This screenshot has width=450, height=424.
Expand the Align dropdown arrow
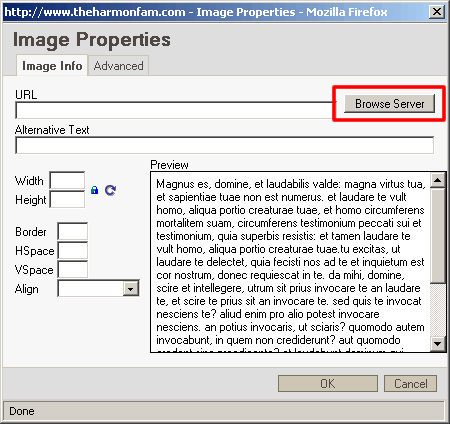(130, 289)
